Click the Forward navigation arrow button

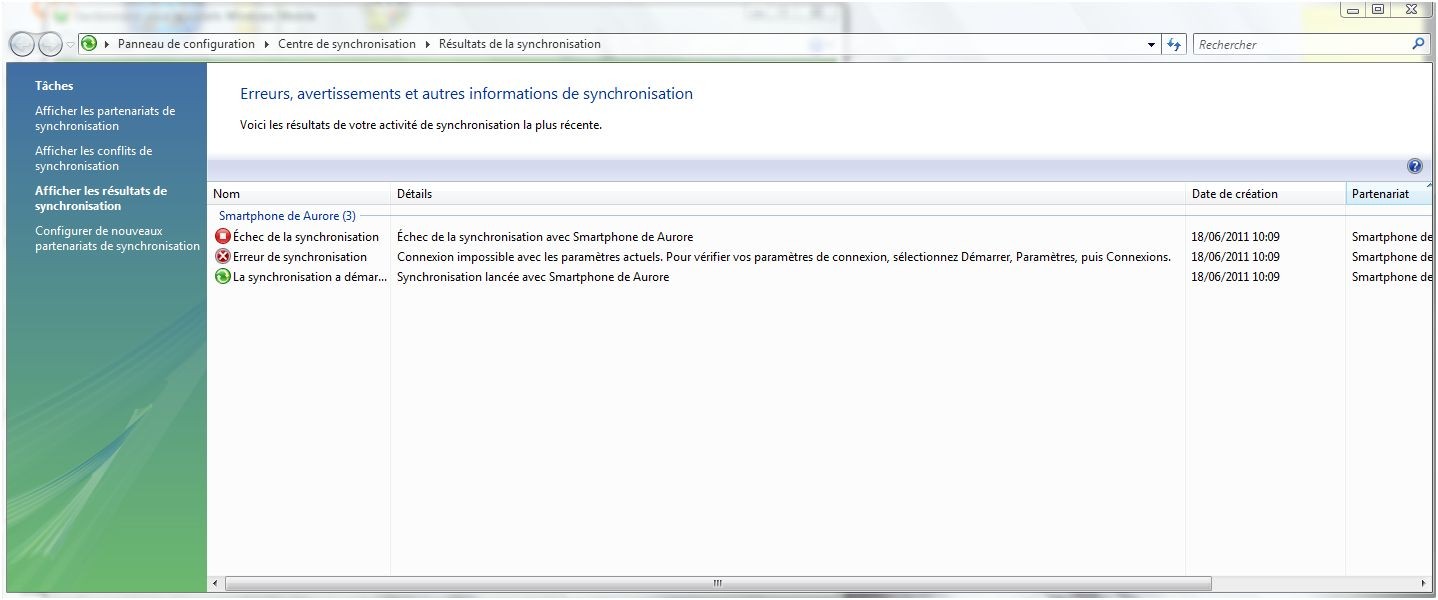[50, 45]
